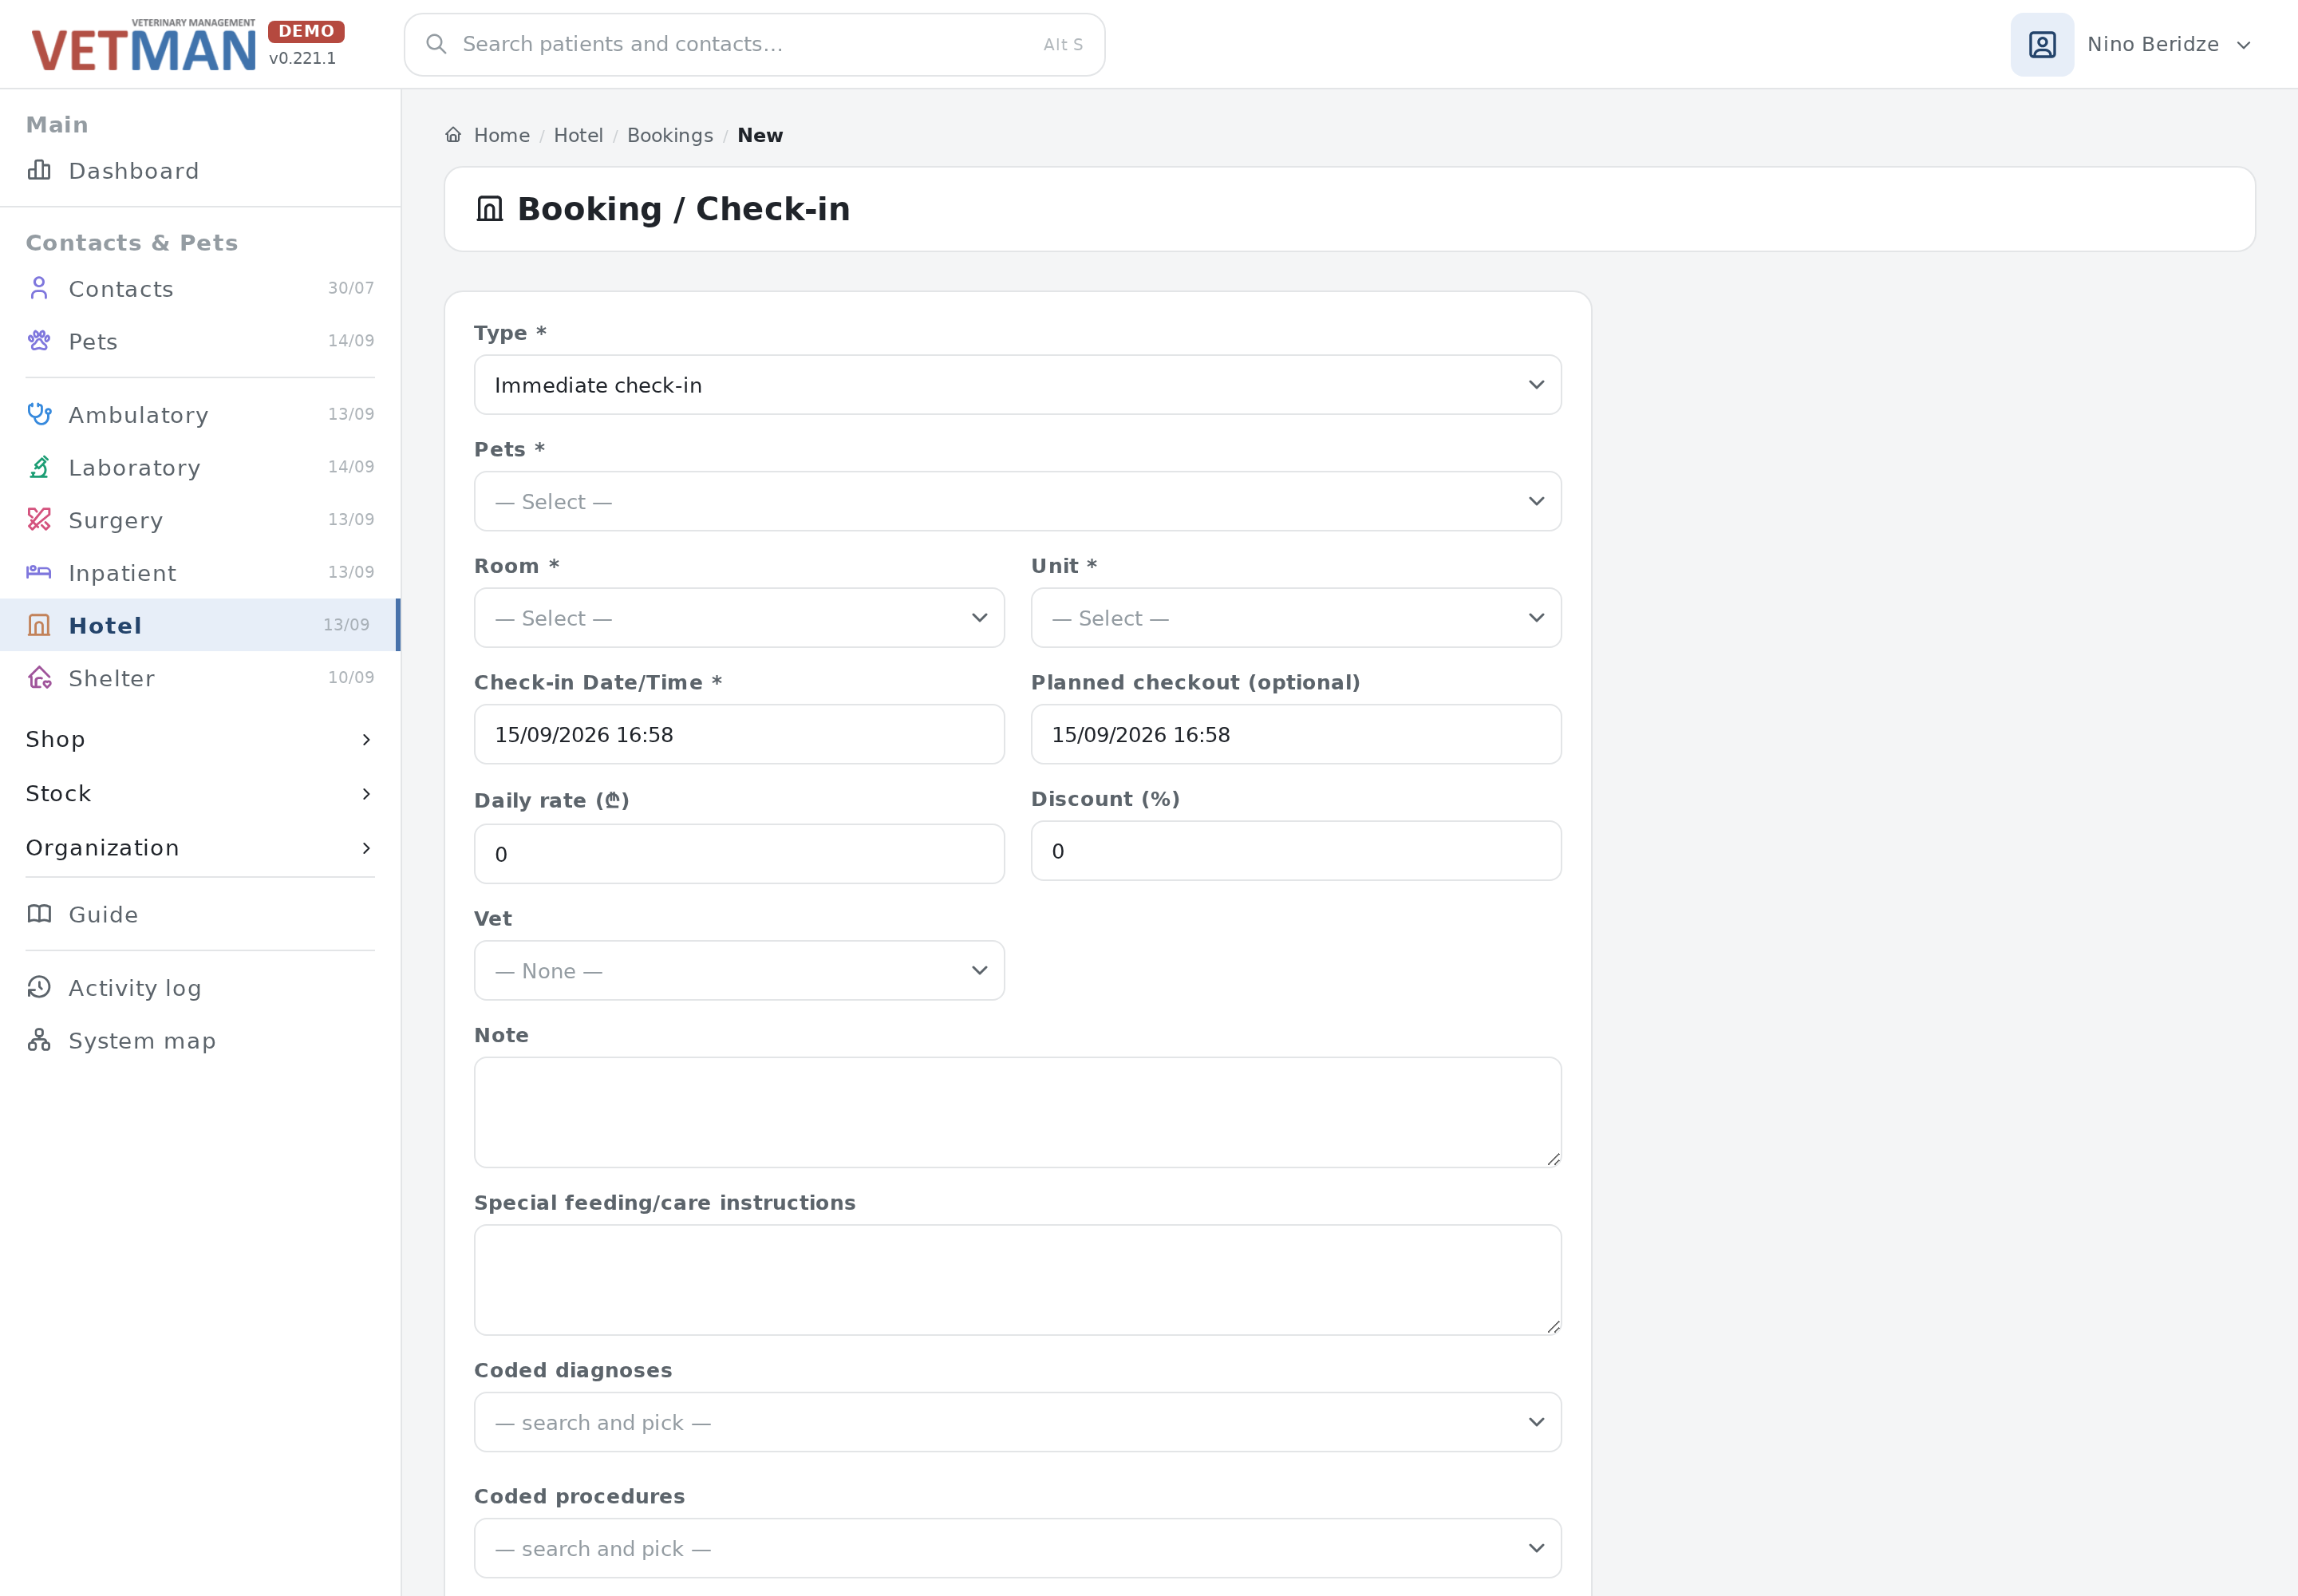Screen dimensions: 2298x1596
Task: Click the v0.221.1 version text
Action: point(302,58)
